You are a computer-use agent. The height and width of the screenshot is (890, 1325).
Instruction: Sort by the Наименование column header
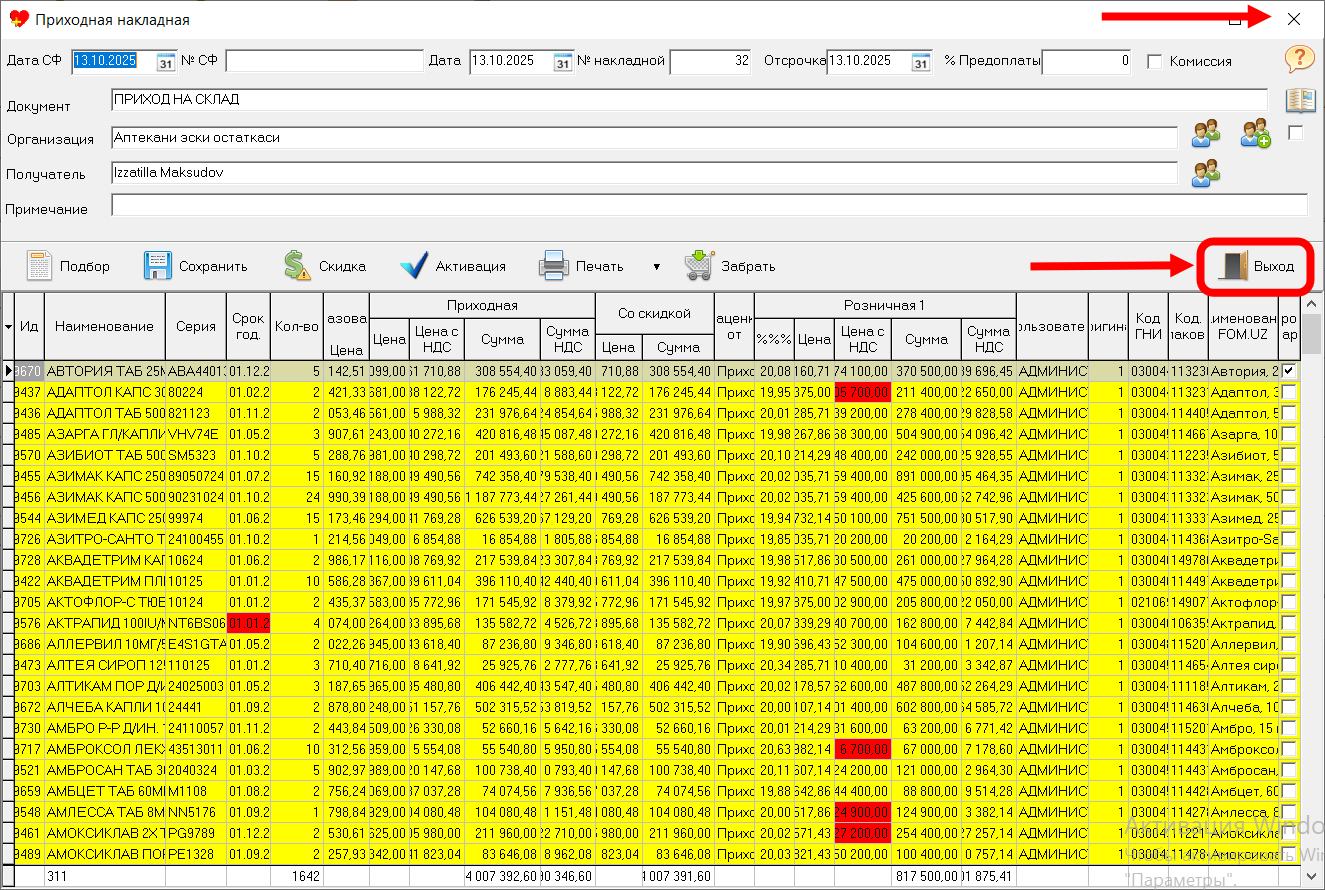click(x=104, y=326)
